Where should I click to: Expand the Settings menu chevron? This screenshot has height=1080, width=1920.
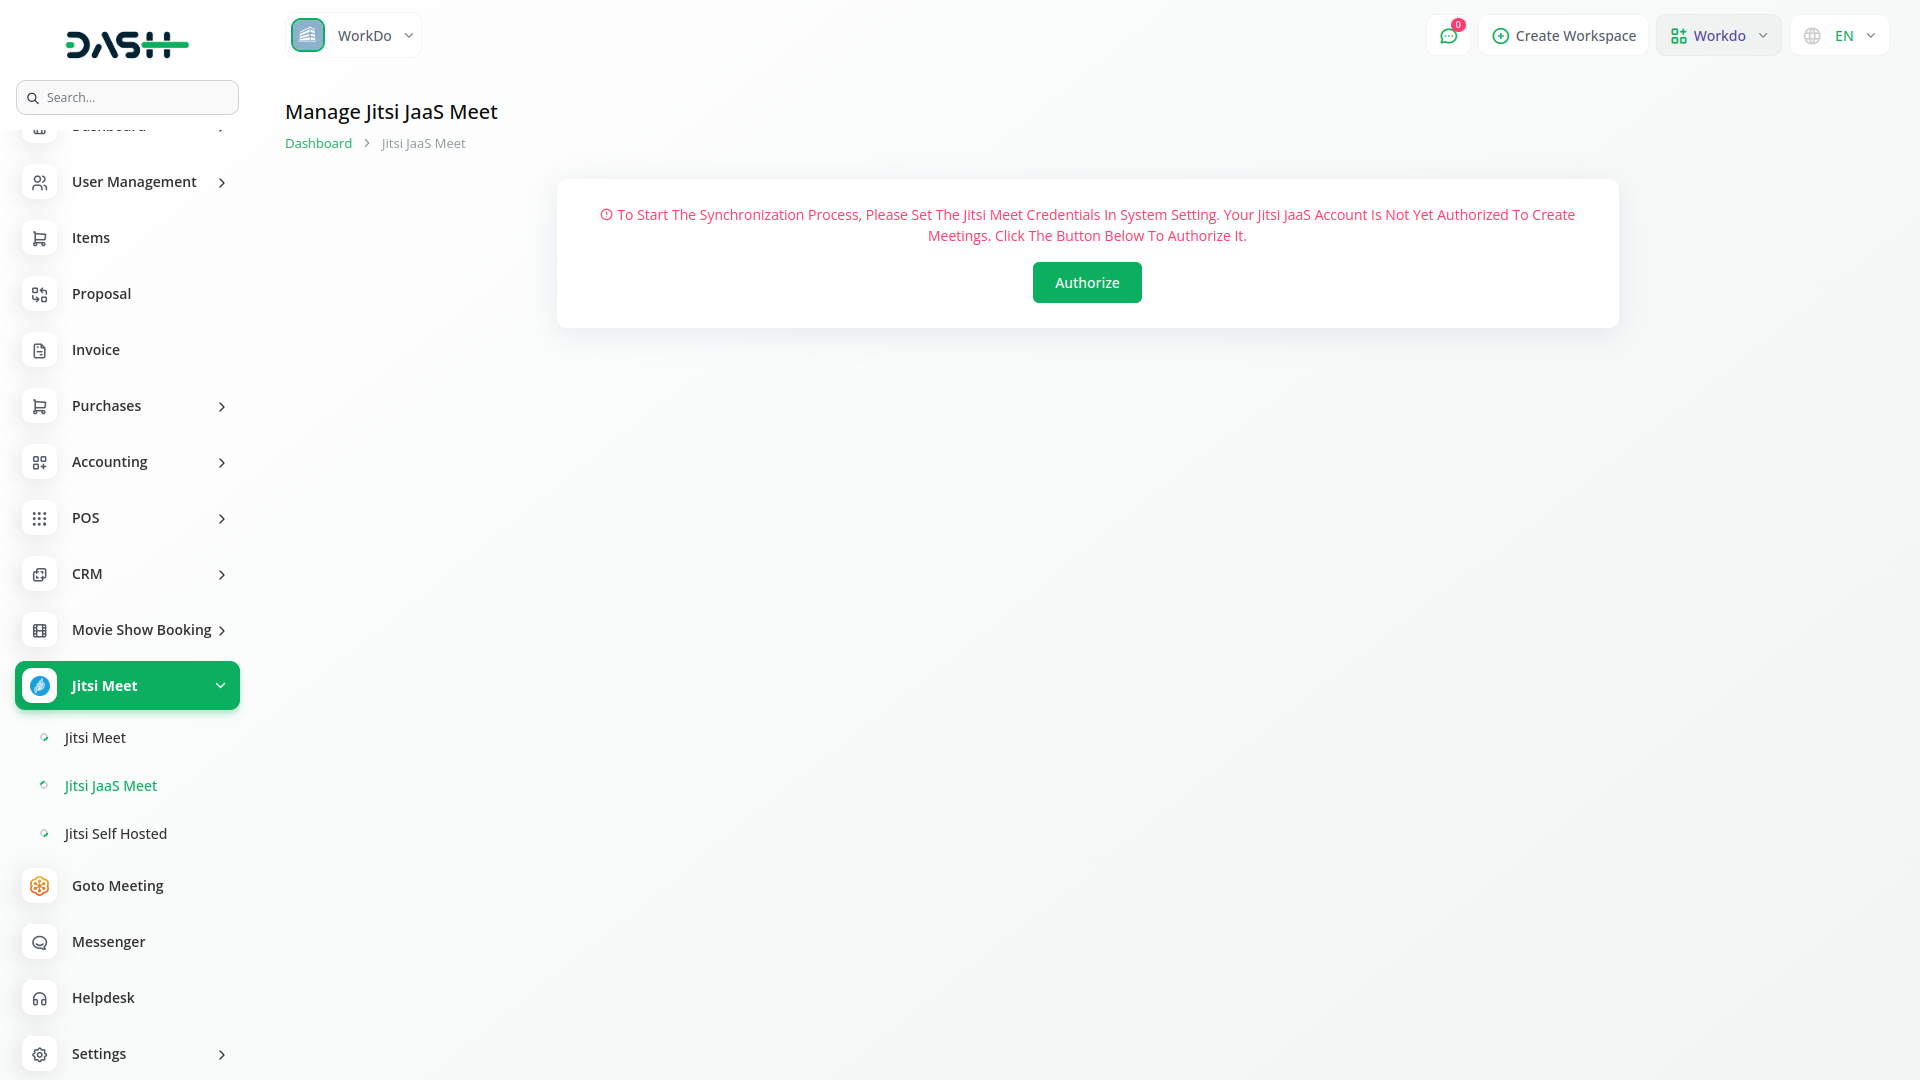tap(221, 1054)
